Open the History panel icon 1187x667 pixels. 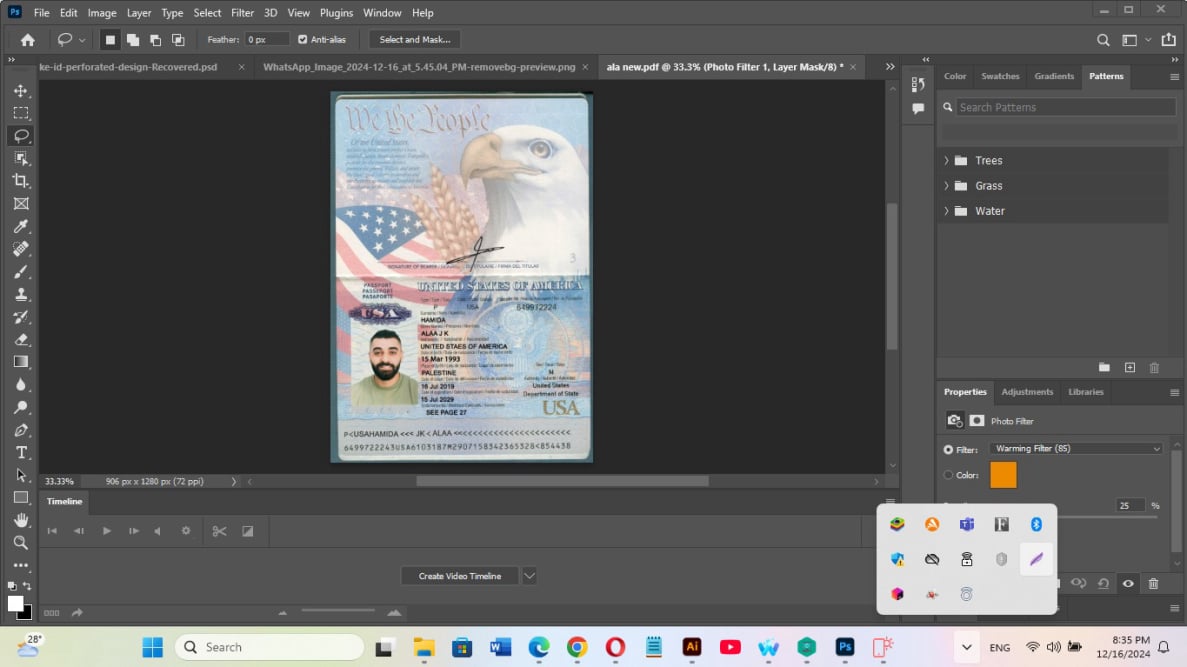coord(918,84)
